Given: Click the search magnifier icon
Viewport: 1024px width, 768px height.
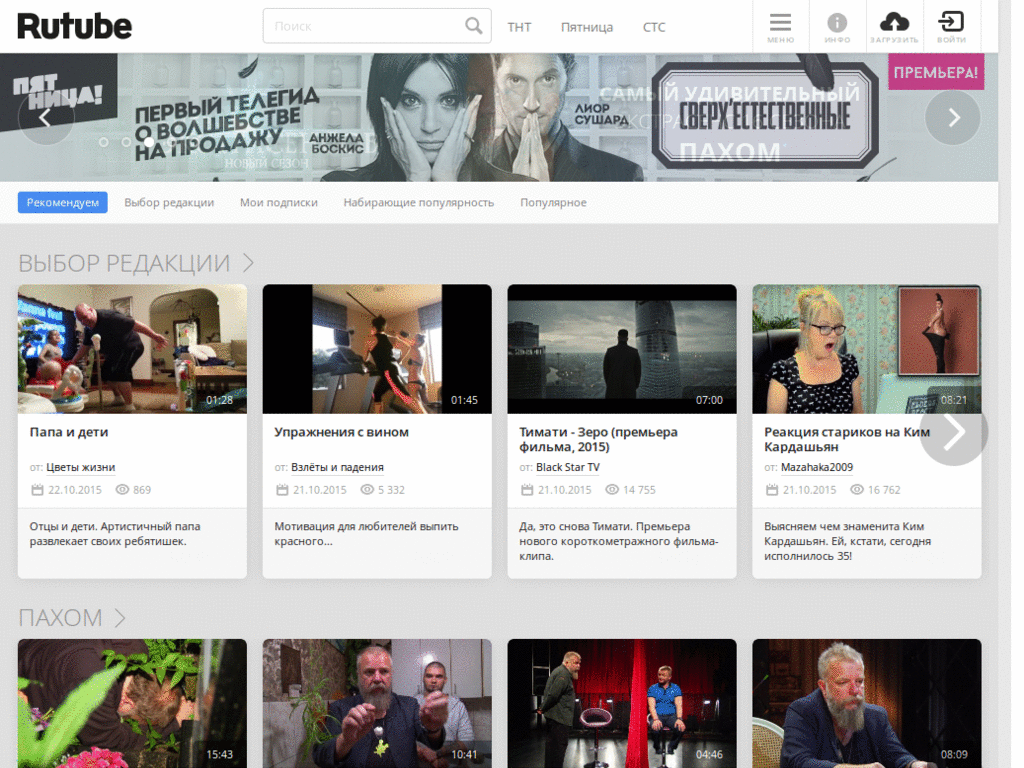Looking at the screenshot, I should point(474,26).
